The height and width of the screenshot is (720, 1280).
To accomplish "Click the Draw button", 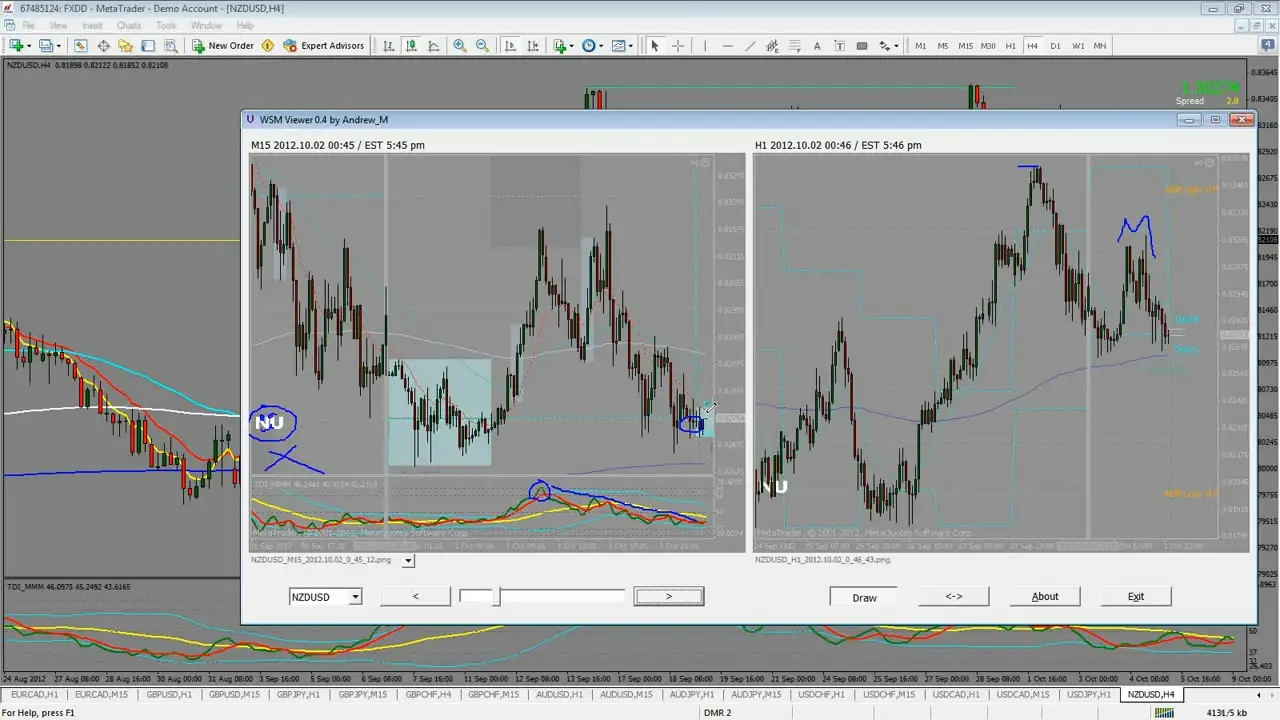I will 864,597.
